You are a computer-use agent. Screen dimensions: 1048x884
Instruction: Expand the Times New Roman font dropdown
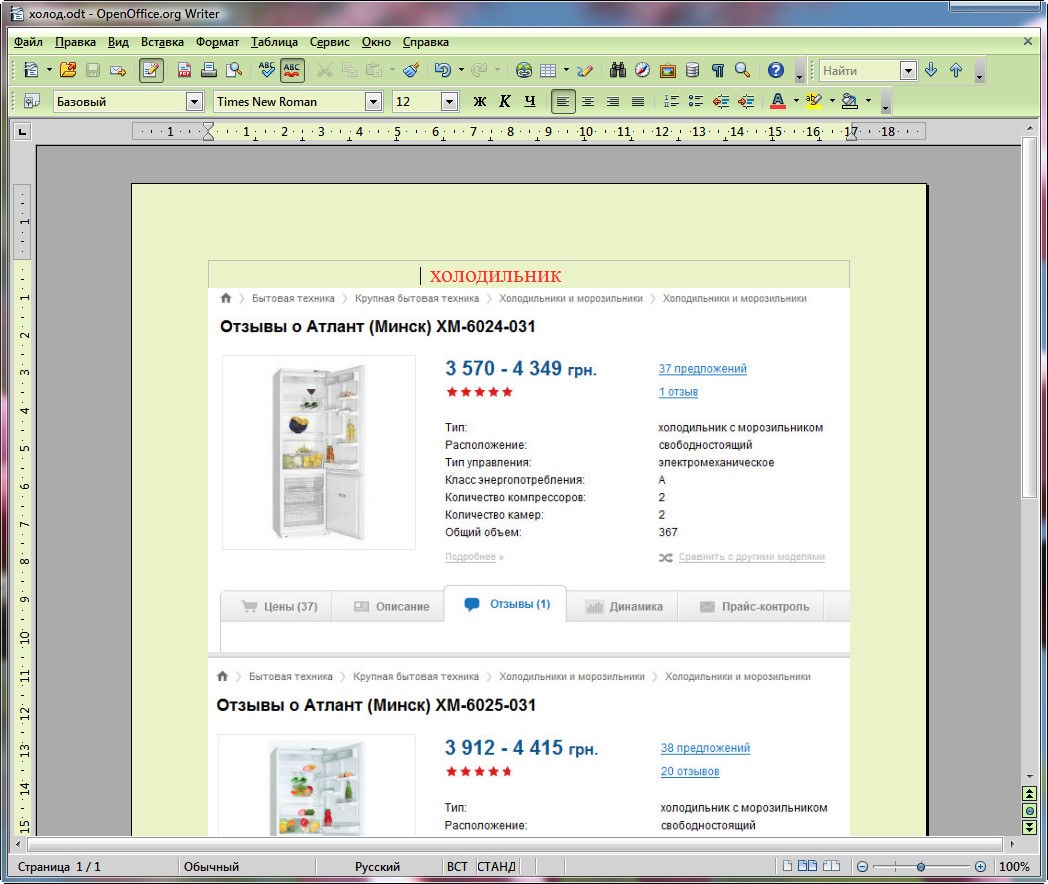(x=373, y=101)
